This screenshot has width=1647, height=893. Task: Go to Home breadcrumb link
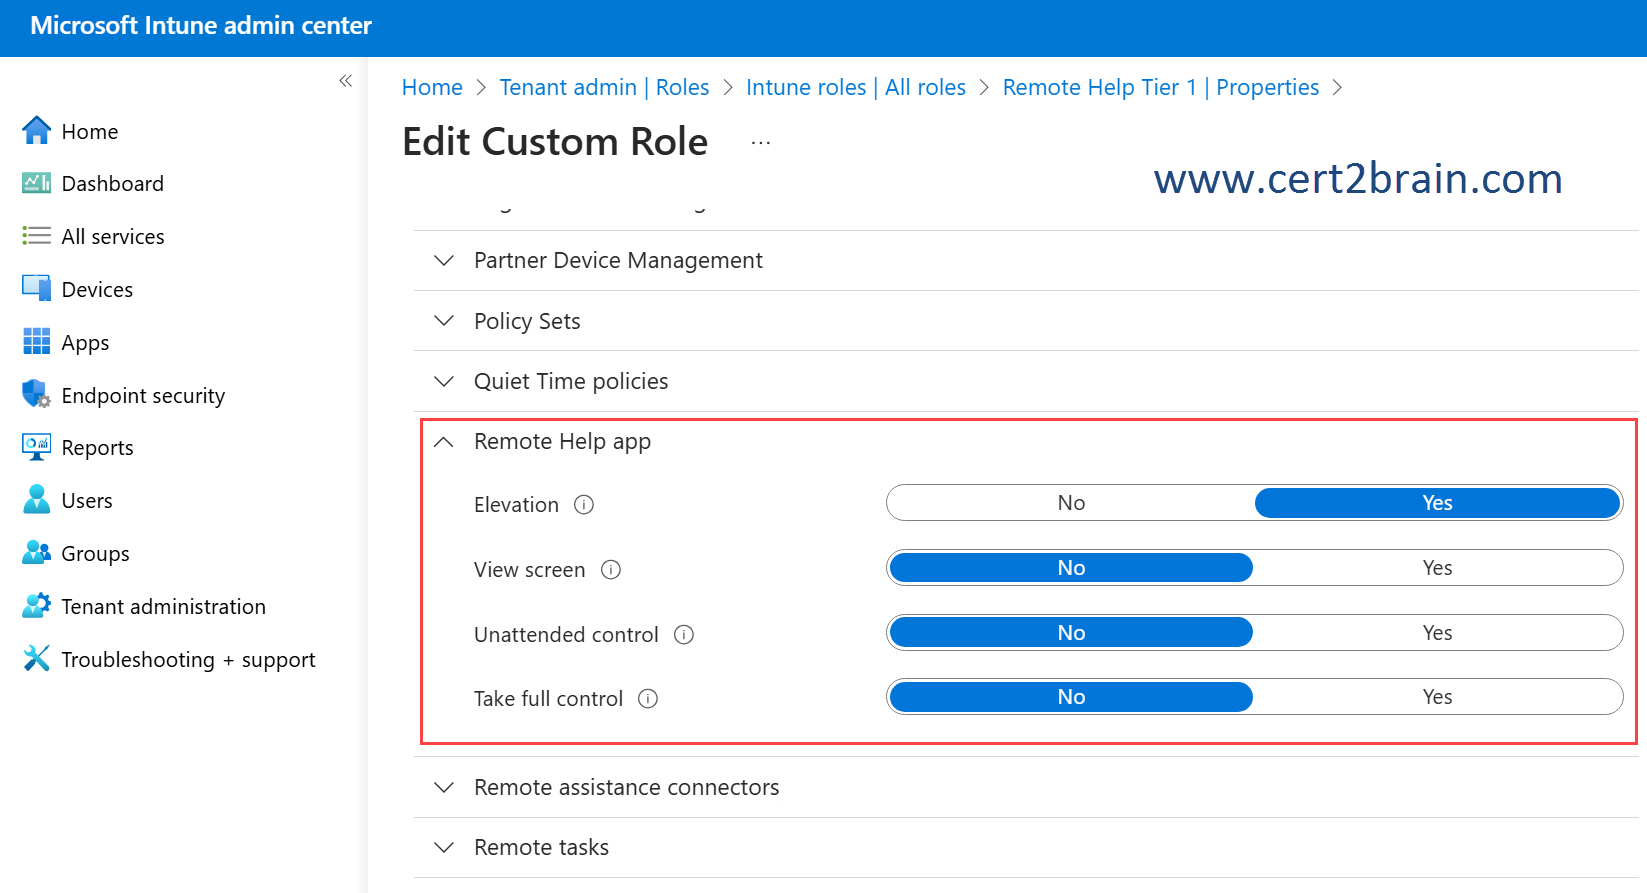432,87
